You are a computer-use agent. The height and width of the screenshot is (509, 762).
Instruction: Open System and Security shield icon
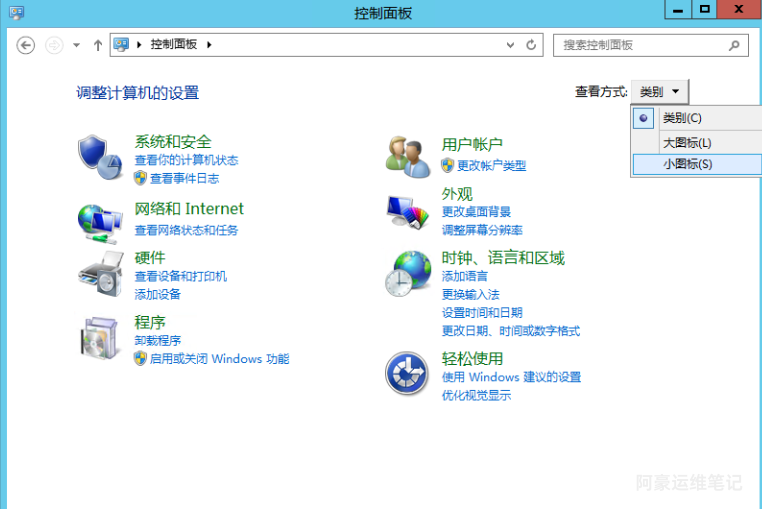100,157
